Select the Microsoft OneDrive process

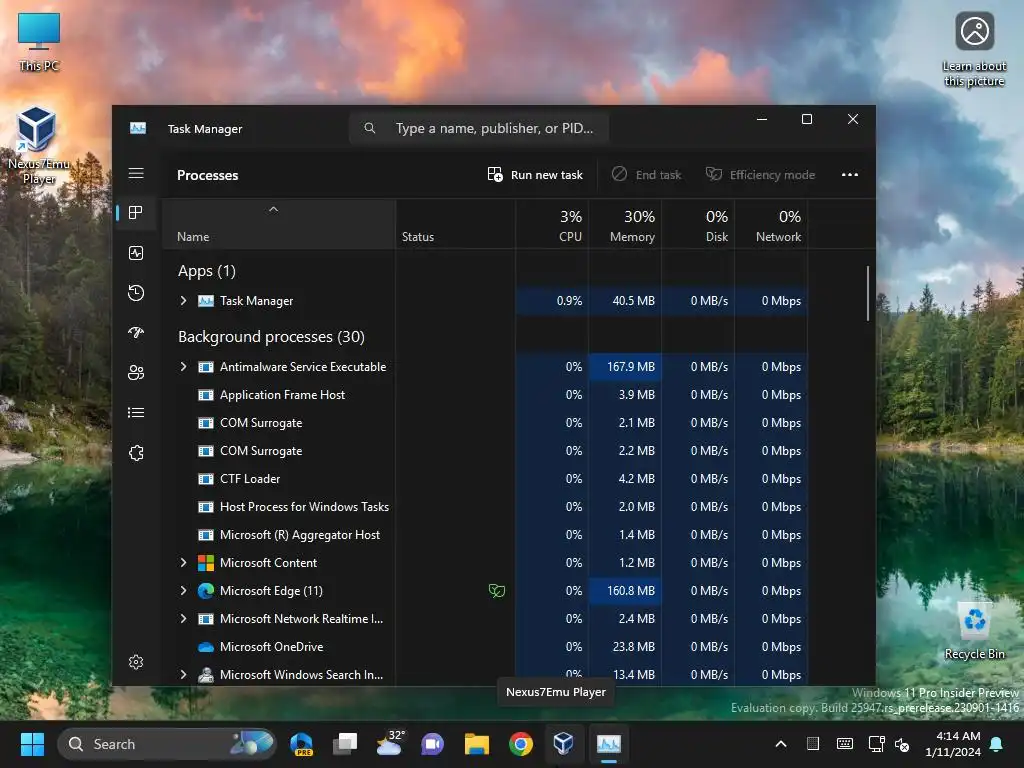(485, 647)
